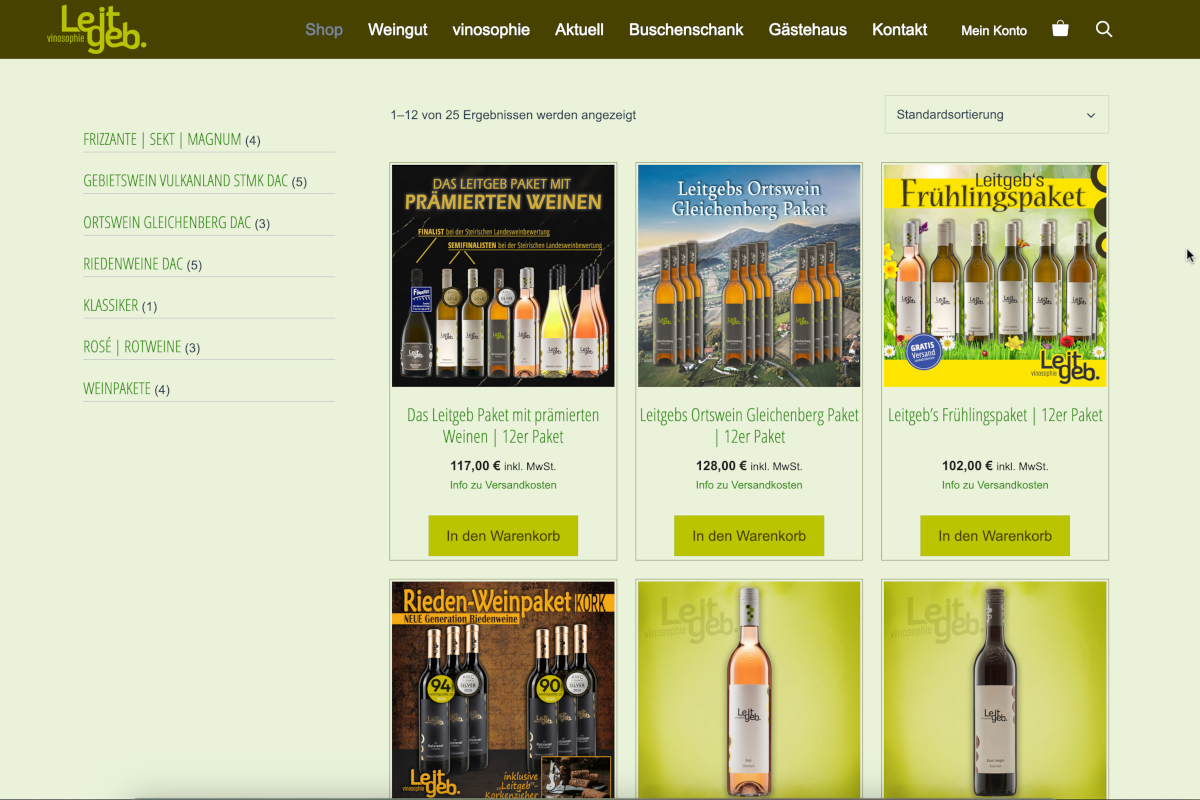The width and height of the screenshot is (1200, 800).
Task: Open the prämierten Weinen package image
Action: 503,276
